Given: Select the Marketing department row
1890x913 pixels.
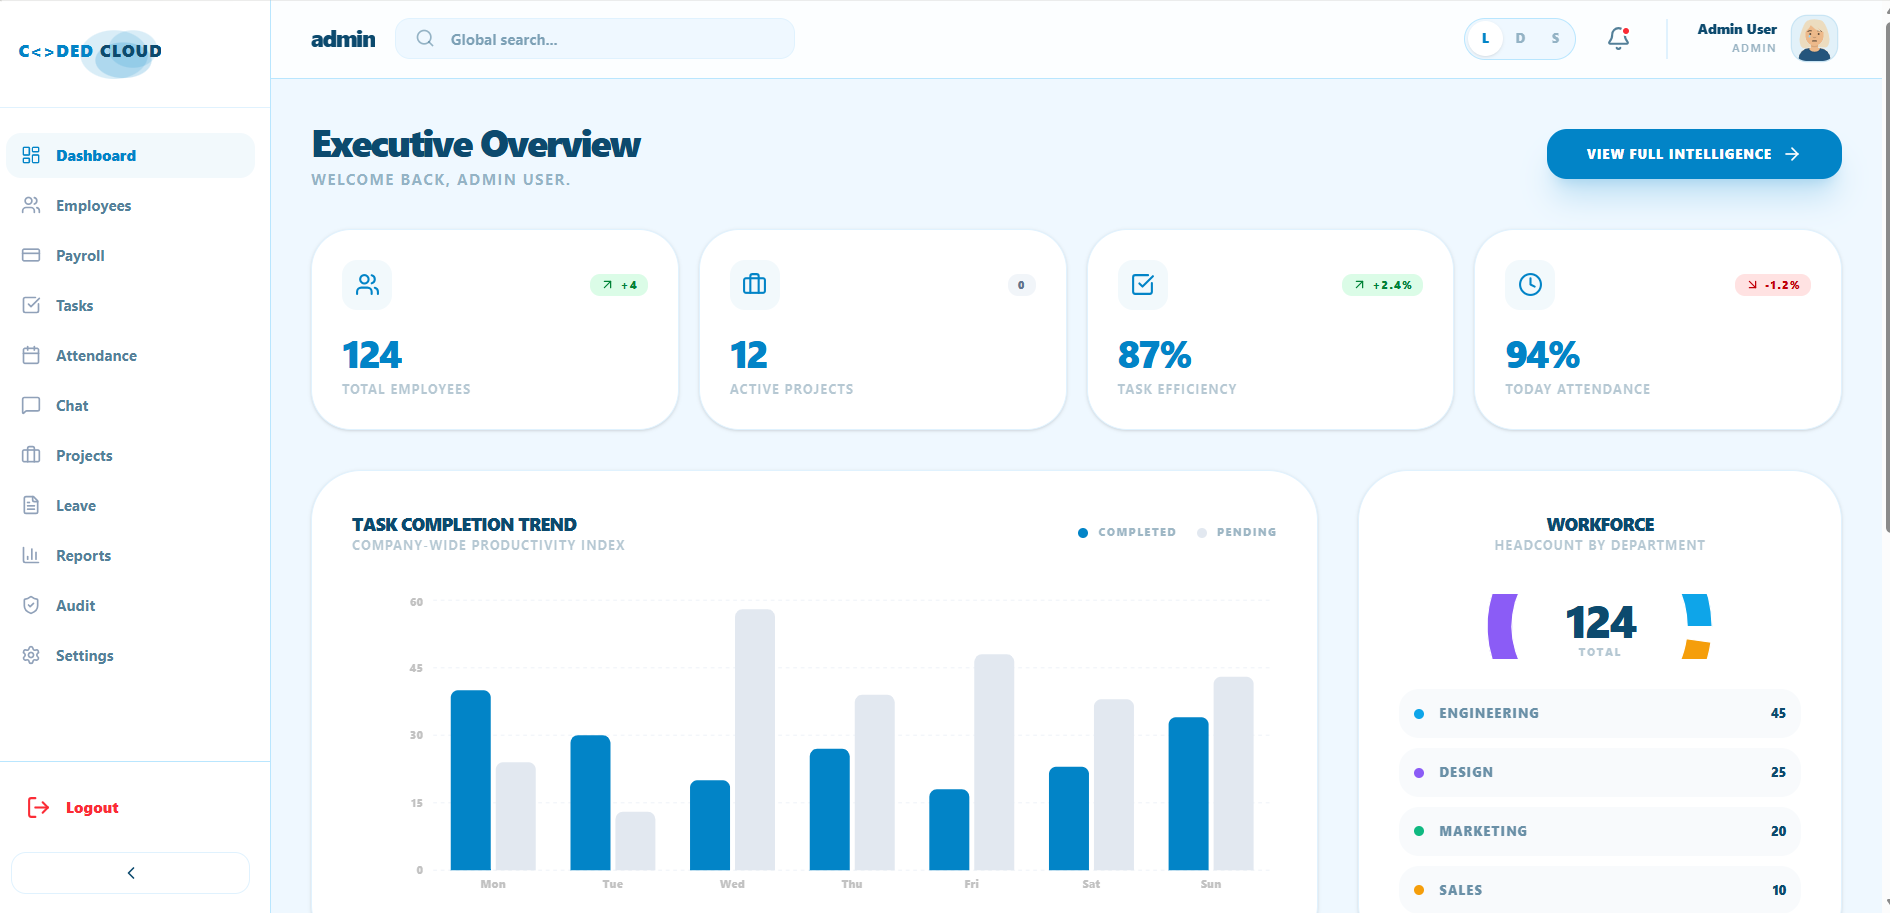Looking at the screenshot, I should pos(1599,831).
